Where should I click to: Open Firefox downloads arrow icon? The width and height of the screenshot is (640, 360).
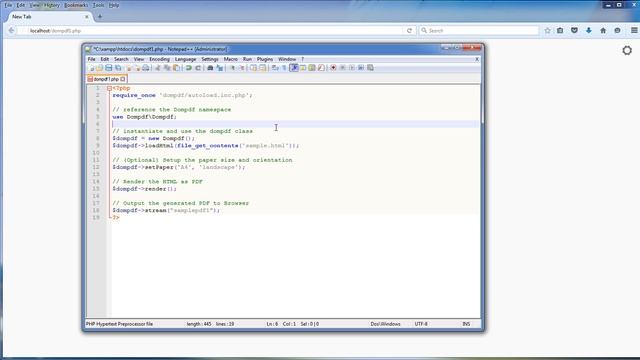point(589,31)
